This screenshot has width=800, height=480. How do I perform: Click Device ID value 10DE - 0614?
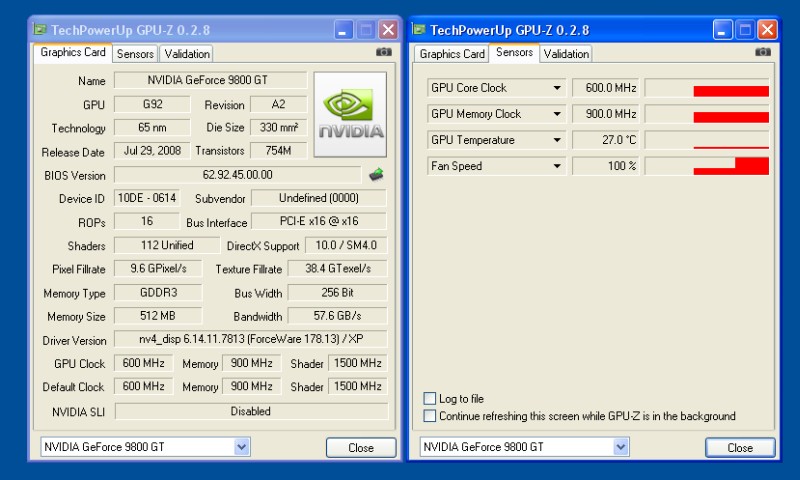147,198
